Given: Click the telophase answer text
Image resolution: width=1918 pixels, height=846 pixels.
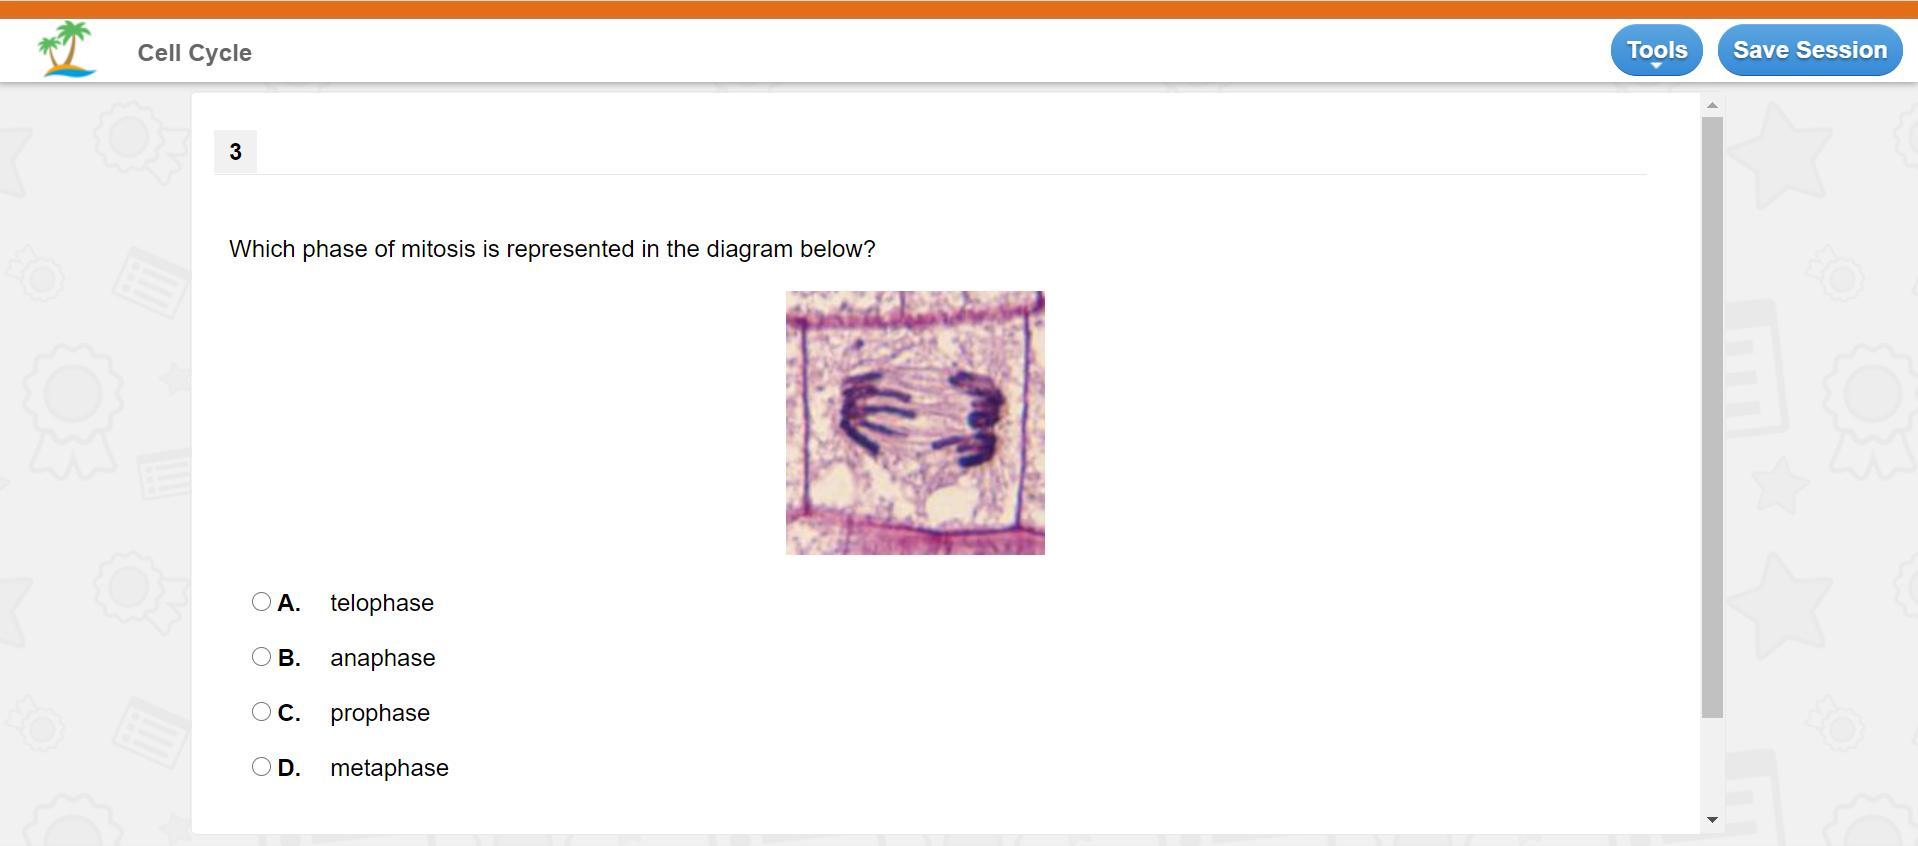Looking at the screenshot, I should [x=382, y=603].
